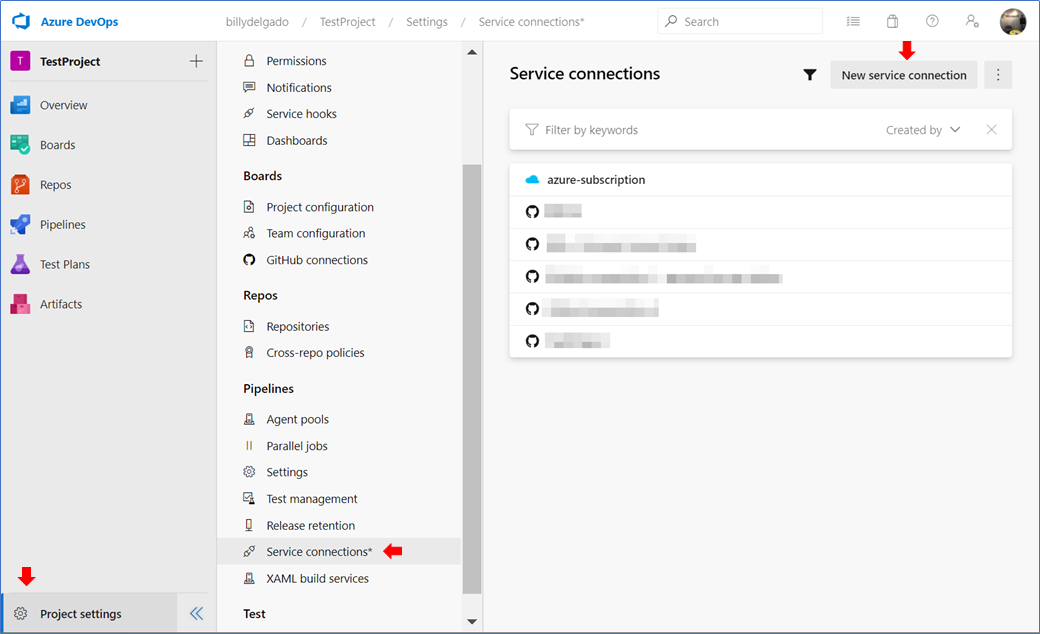This screenshot has width=1040, height=634.
Task: Open the Pipelines hub
Action: click(62, 224)
